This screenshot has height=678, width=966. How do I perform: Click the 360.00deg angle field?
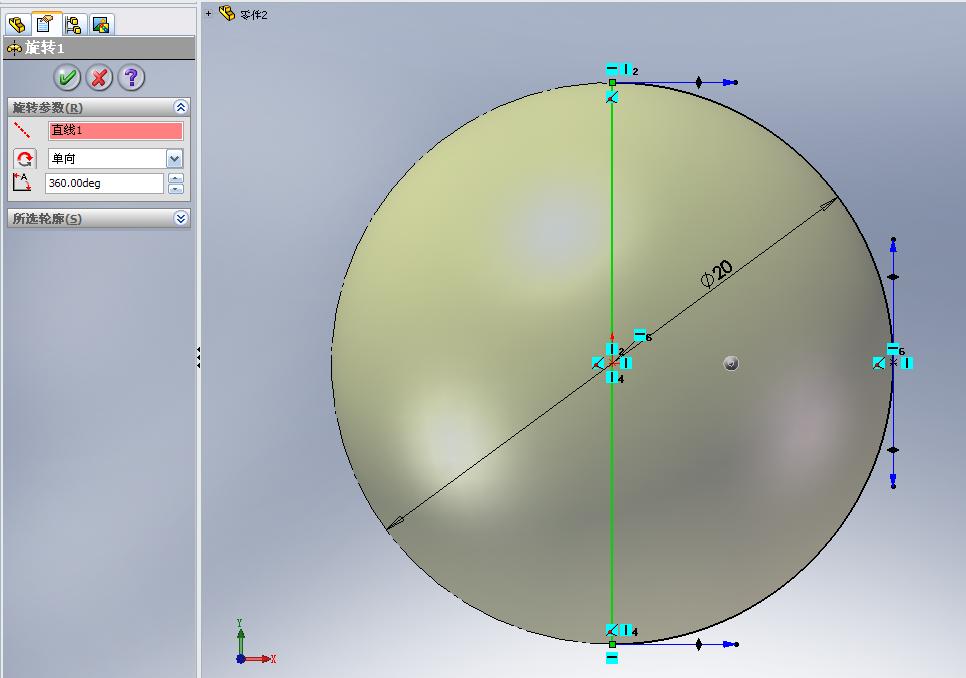(104, 183)
